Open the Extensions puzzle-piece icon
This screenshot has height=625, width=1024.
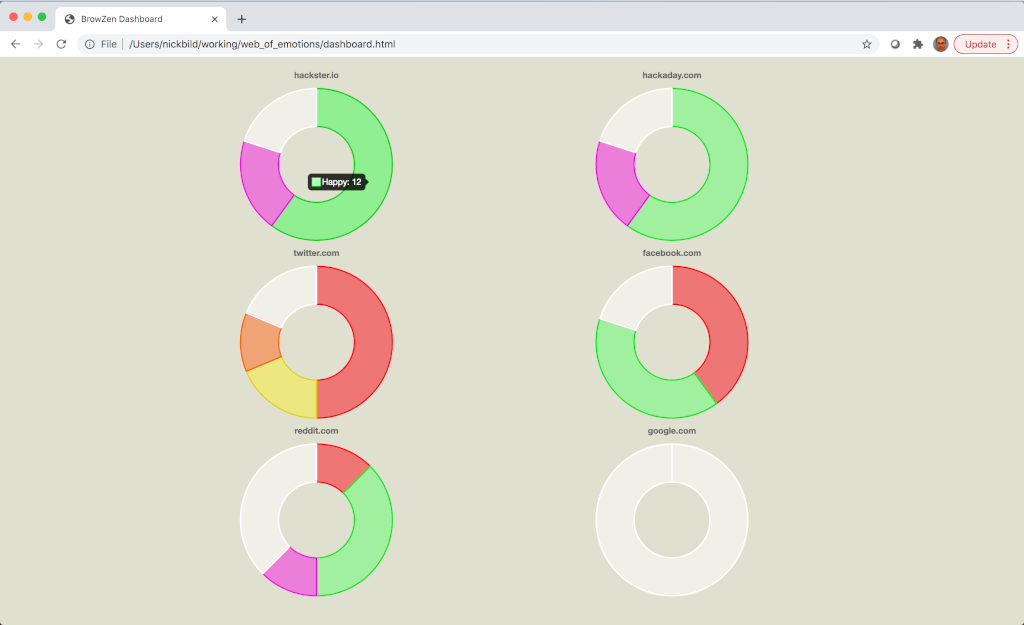[x=918, y=44]
